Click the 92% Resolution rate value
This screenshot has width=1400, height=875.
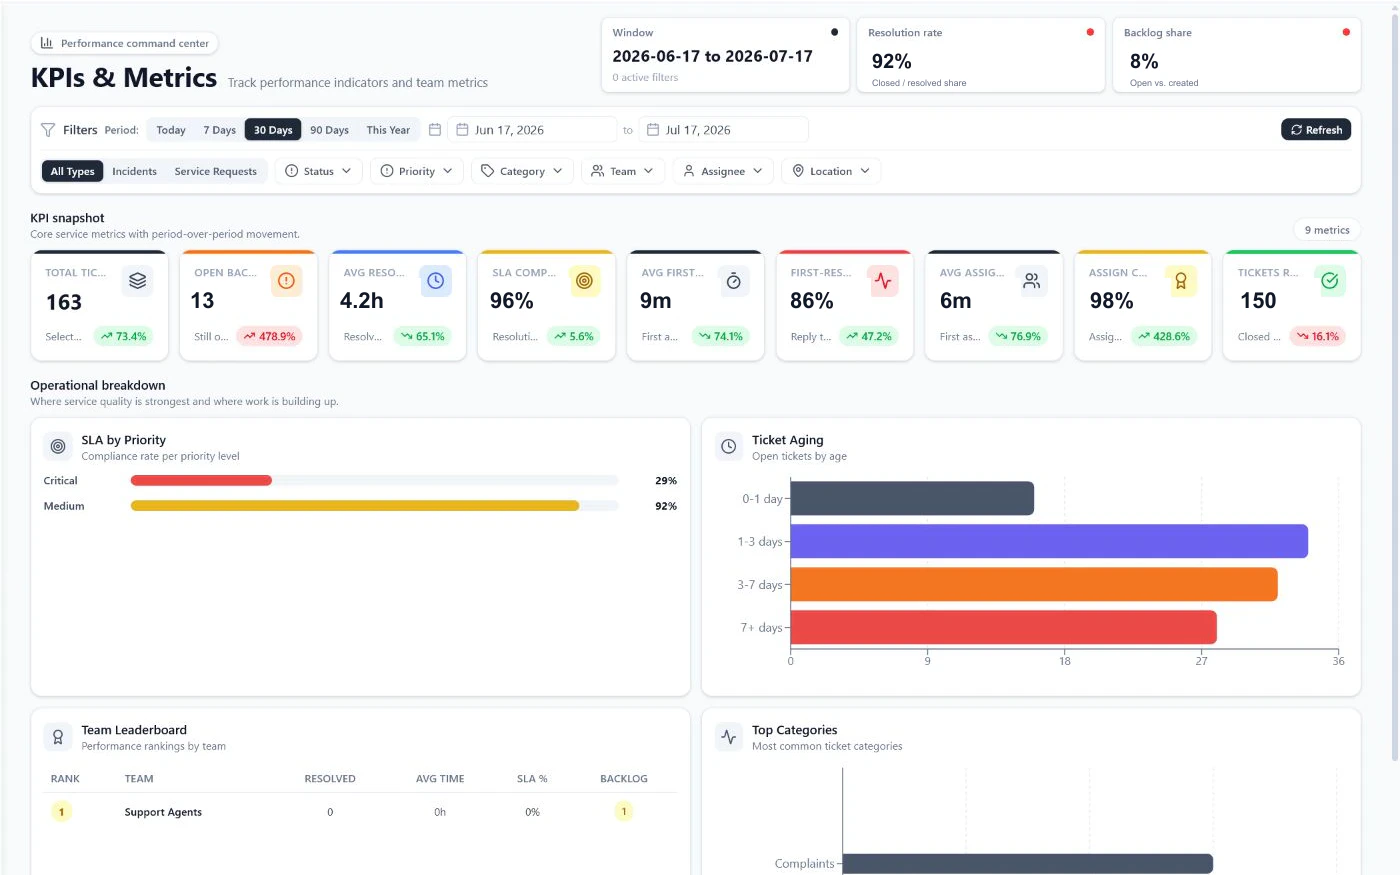click(x=891, y=61)
